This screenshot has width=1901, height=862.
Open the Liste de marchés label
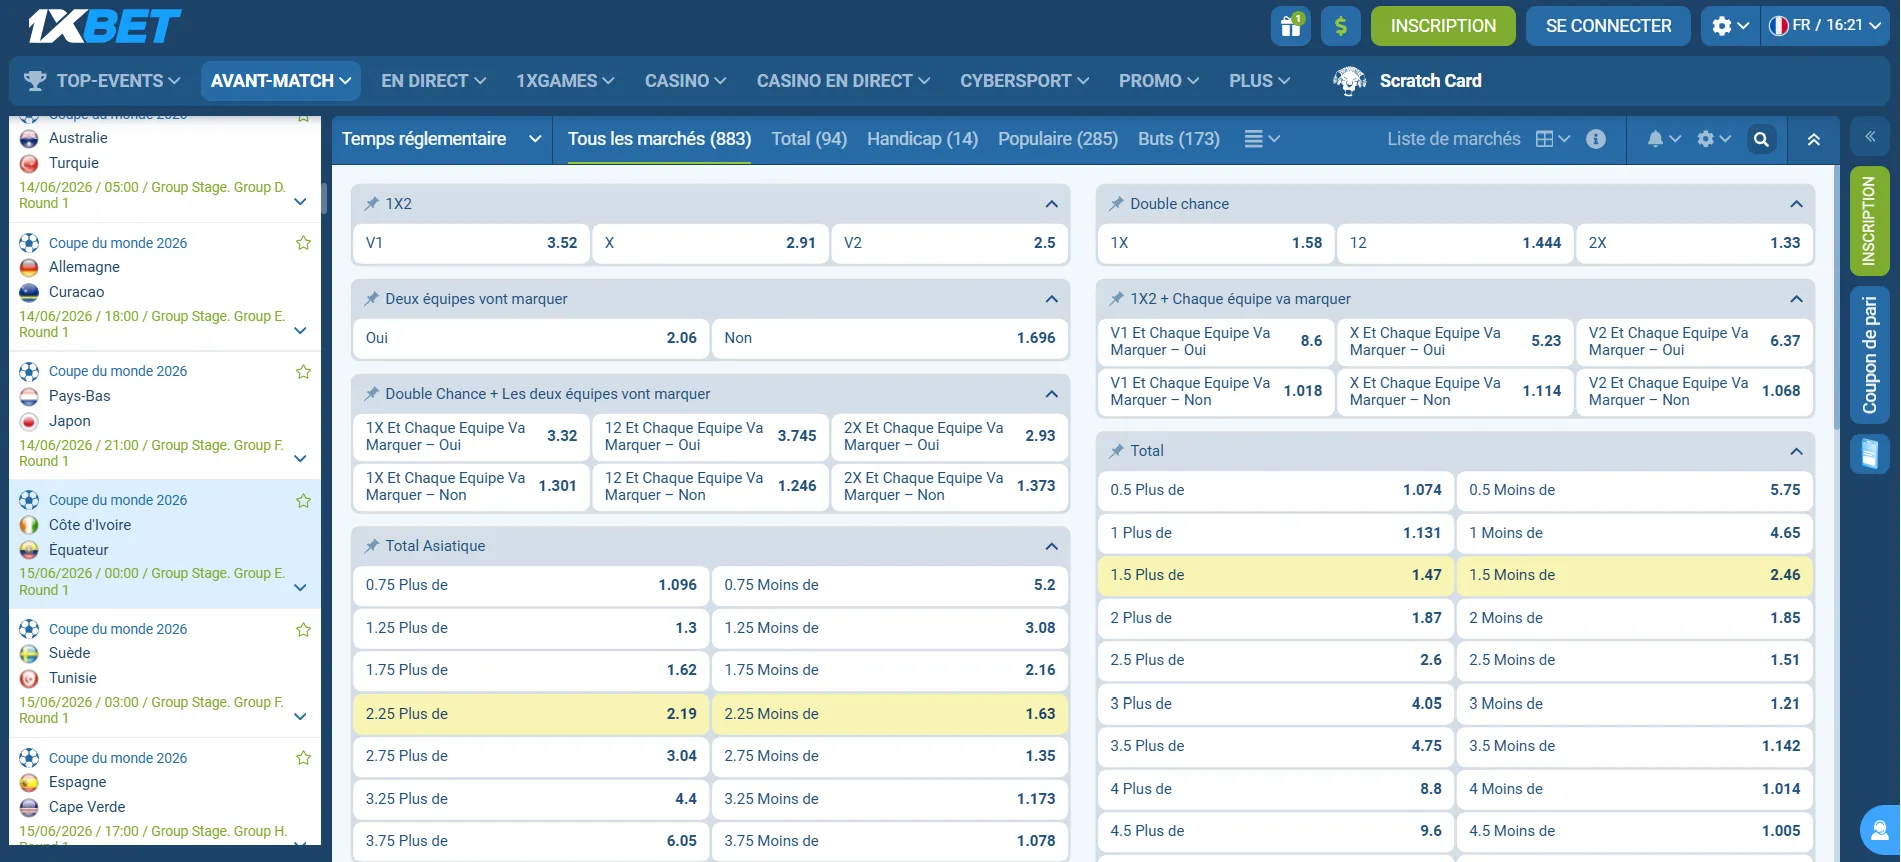1453,139
